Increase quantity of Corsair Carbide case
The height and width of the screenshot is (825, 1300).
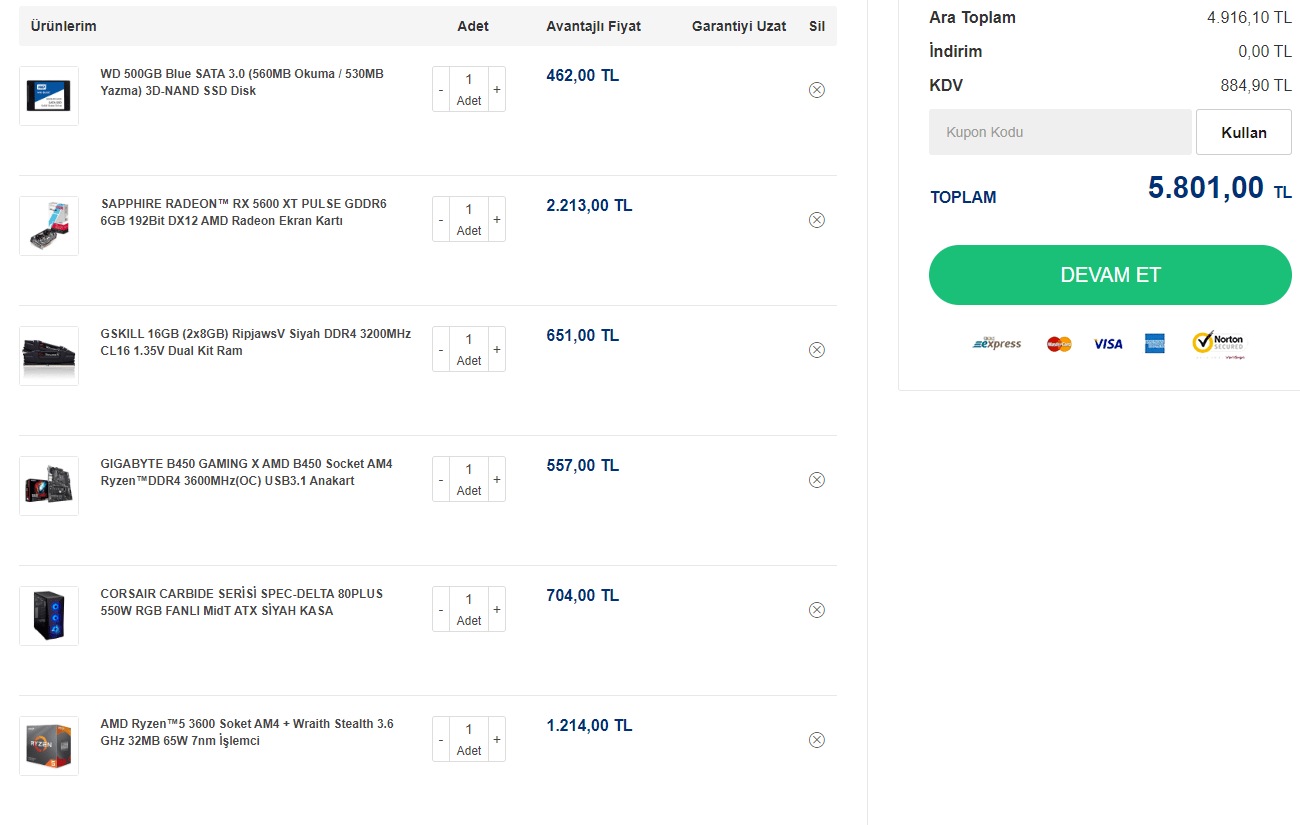click(497, 610)
